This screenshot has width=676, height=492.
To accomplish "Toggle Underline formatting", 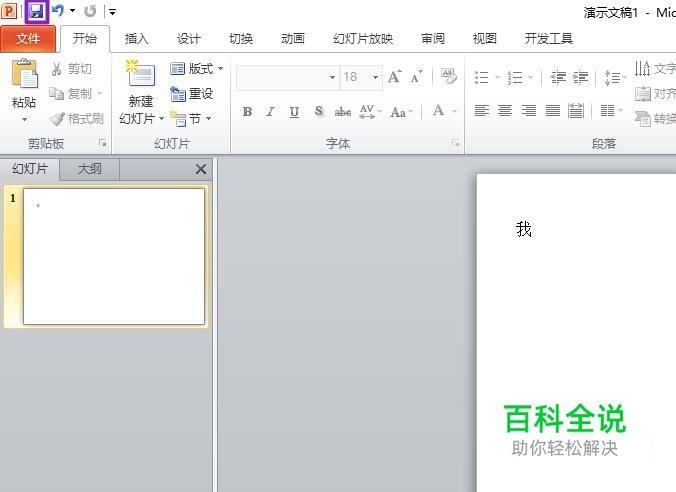I will pyautogui.click(x=294, y=112).
